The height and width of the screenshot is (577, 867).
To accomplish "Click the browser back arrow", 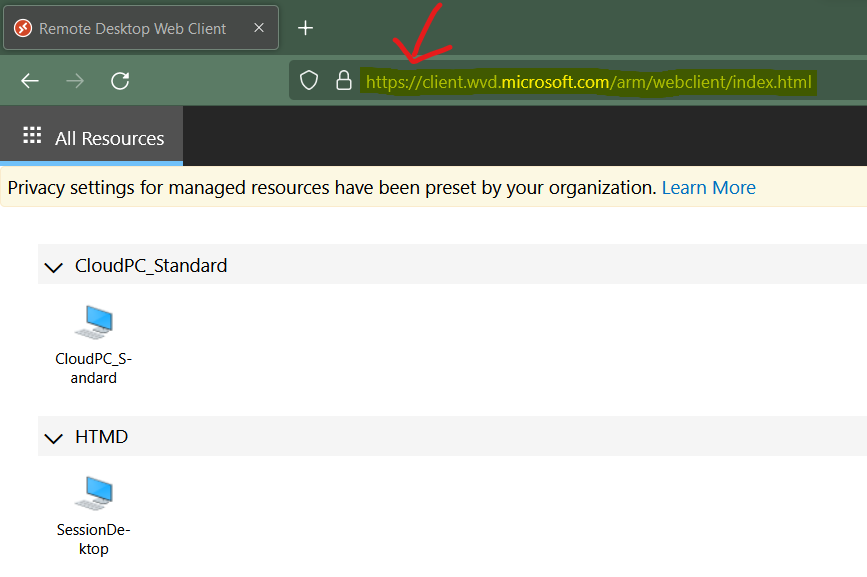I will click(x=30, y=81).
